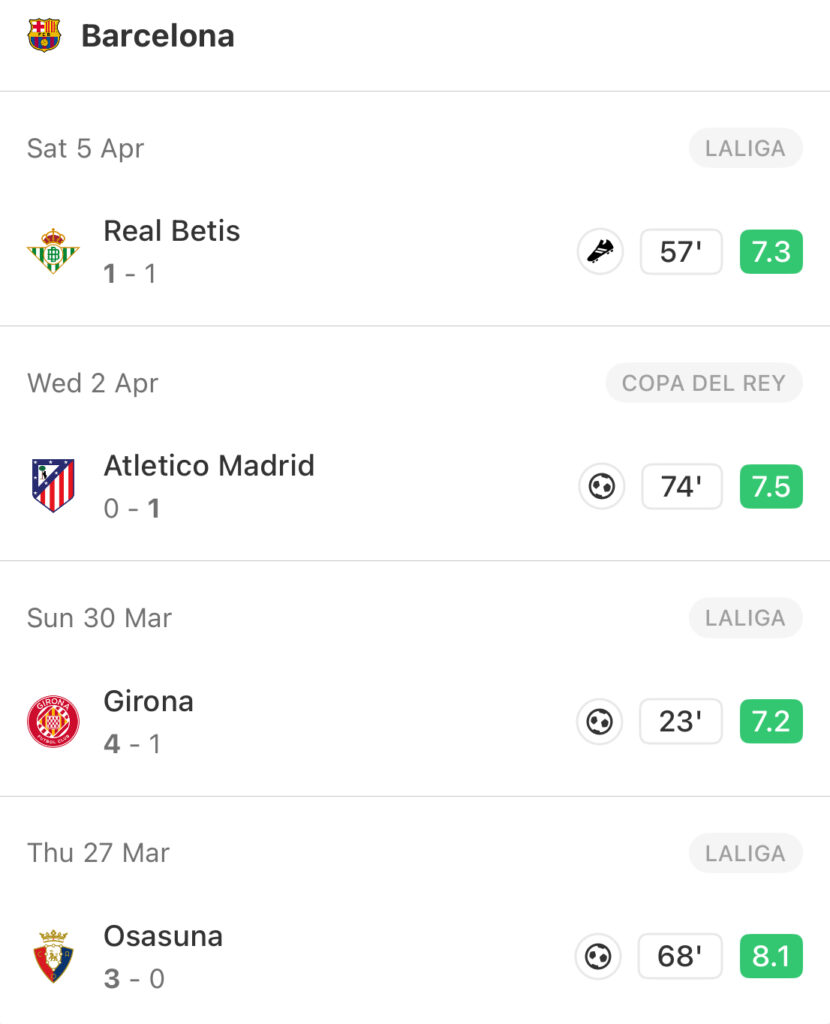The height and width of the screenshot is (1024, 830).
Task: Open the Osasuna 3 - 0 match
Action: tap(415, 957)
